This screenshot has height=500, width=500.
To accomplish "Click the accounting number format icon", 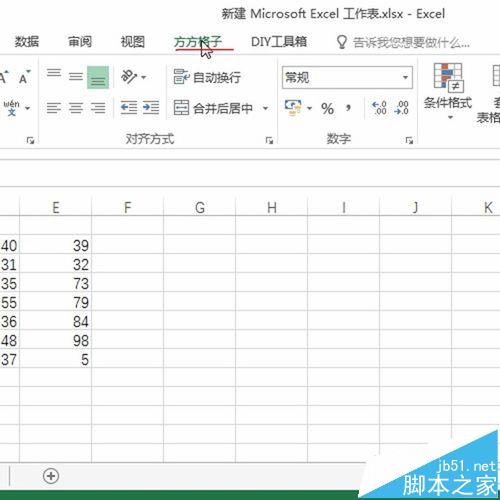I will pyautogui.click(x=293, y=108).
